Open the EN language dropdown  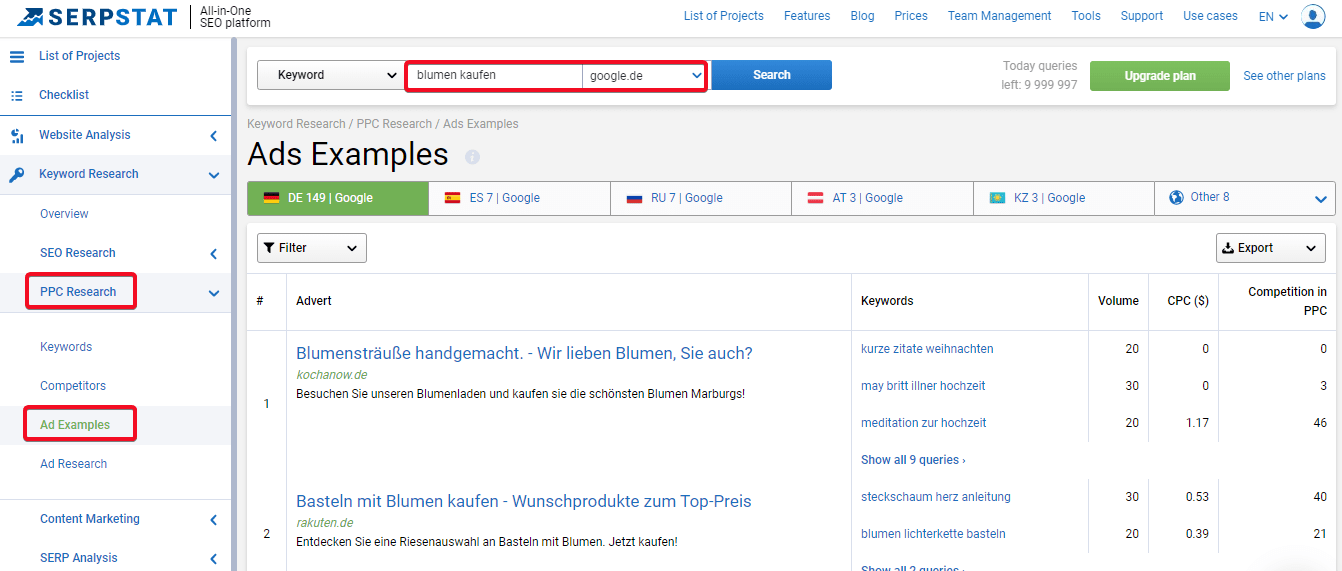coord(1273,16)
